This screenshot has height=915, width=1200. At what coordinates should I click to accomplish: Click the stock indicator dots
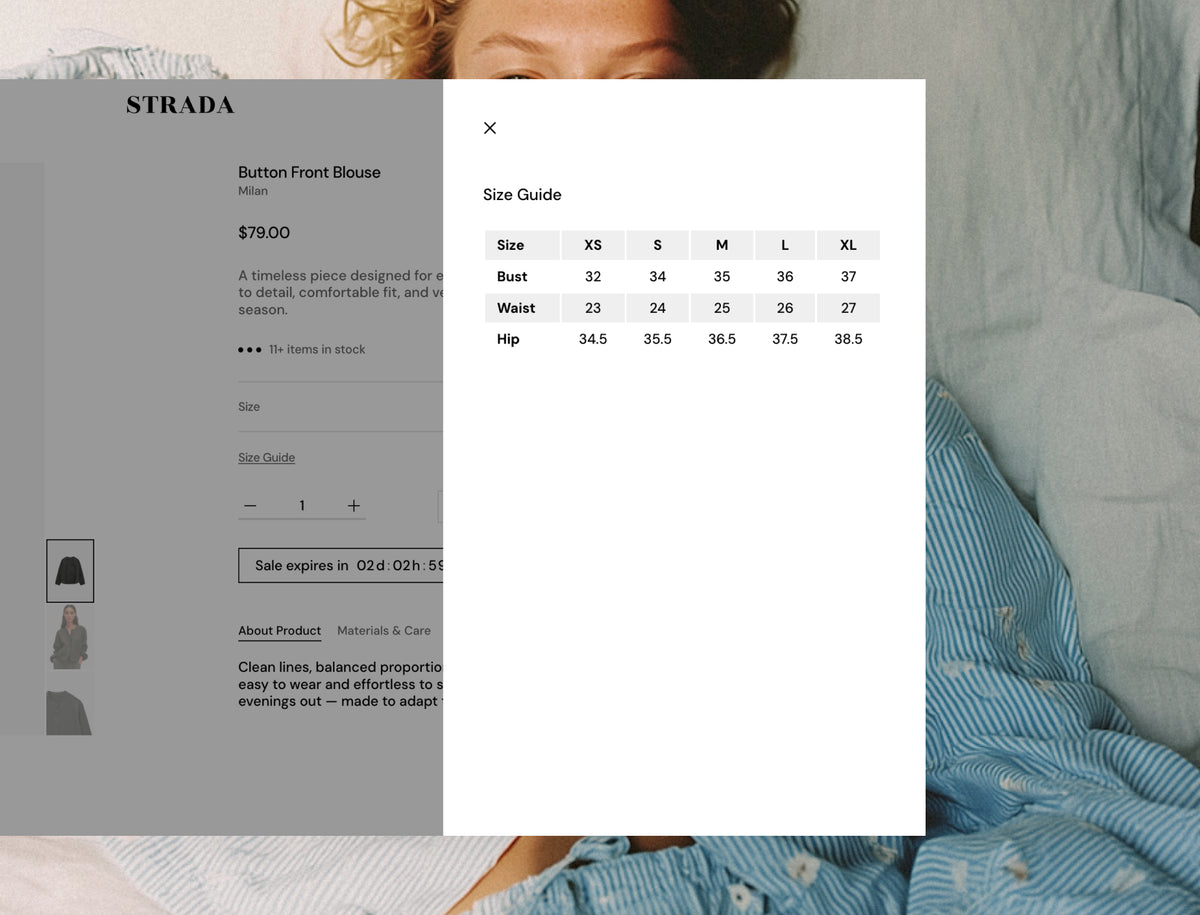tap(250, 350)
